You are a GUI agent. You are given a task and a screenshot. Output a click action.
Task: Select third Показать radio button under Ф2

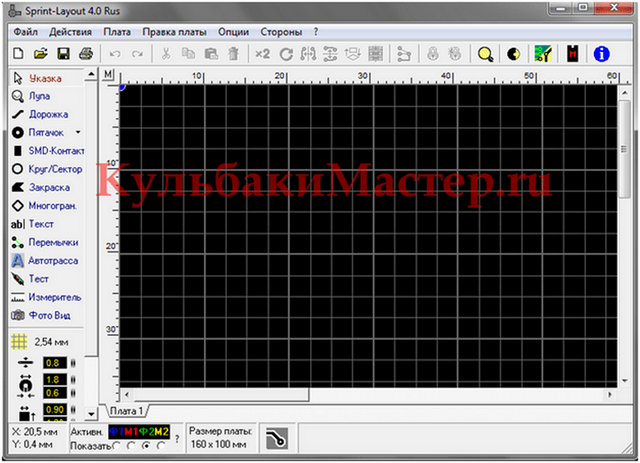146,446
